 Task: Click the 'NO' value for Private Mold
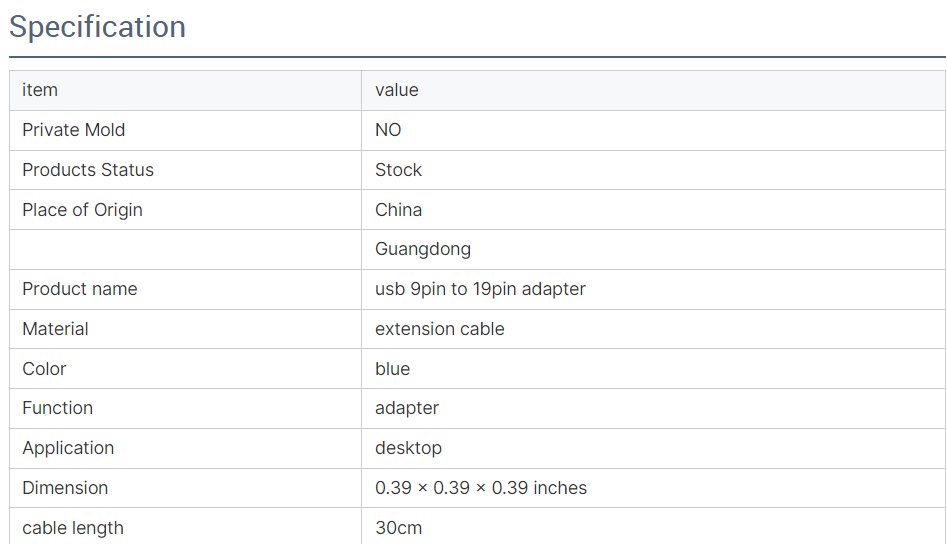(388, 130)
